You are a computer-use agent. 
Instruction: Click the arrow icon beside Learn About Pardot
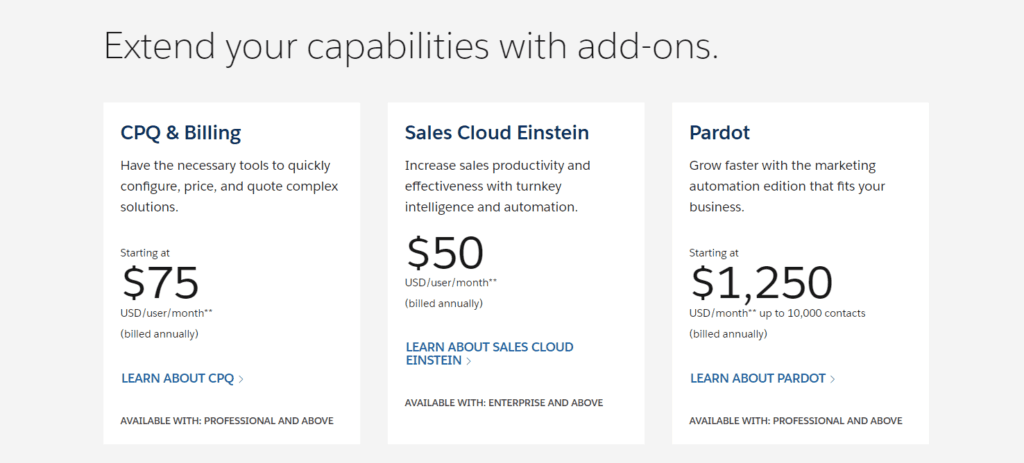click(833, 379)
